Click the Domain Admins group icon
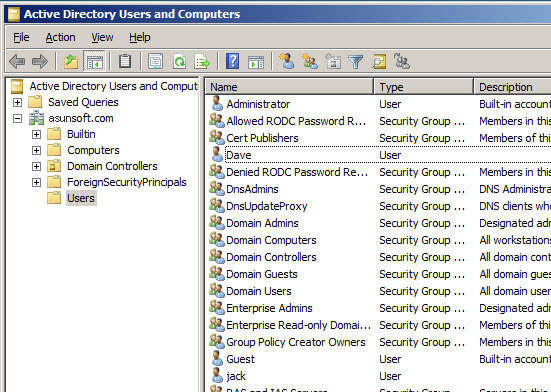This screenshot has height=392, width=551. 217,222
